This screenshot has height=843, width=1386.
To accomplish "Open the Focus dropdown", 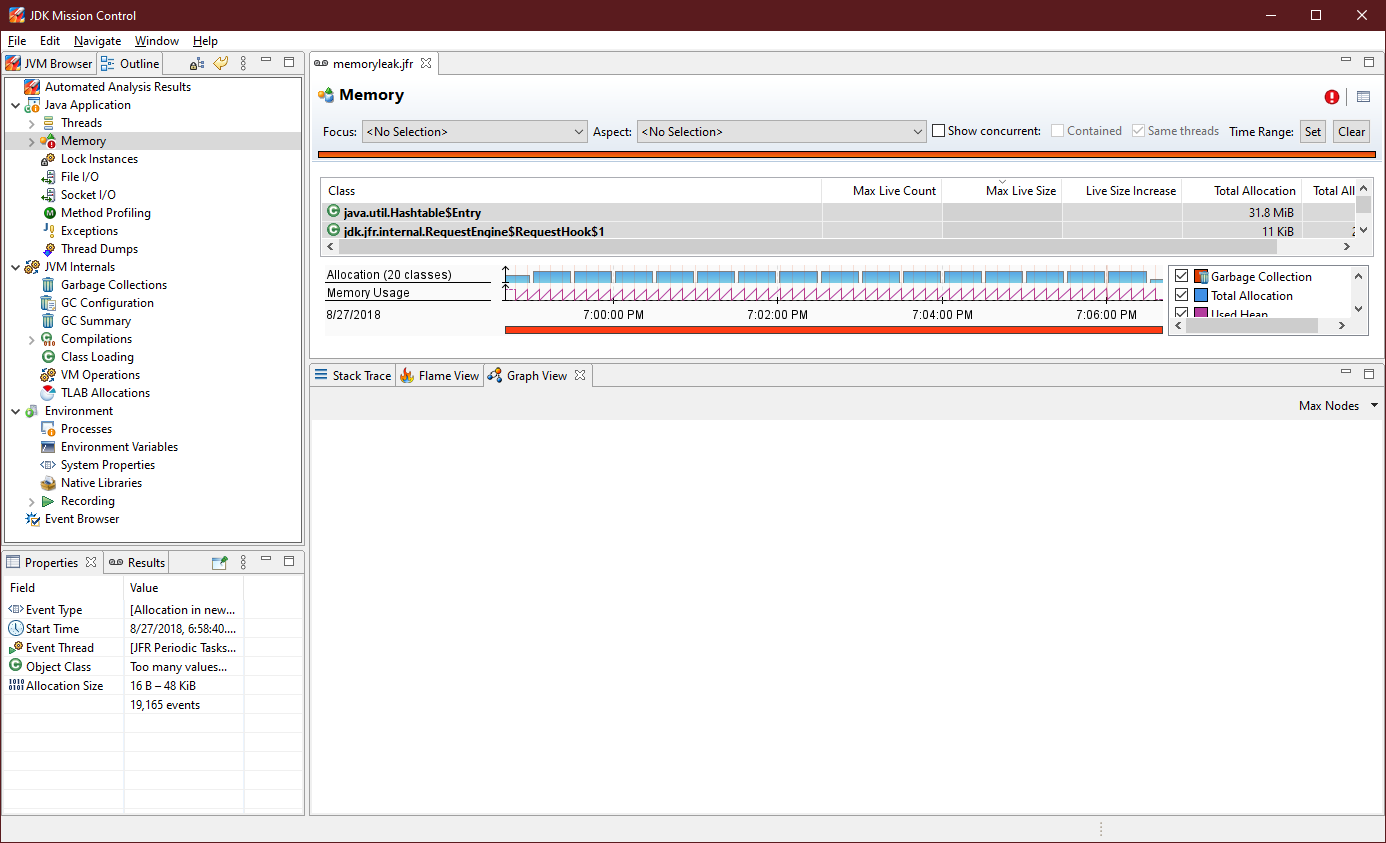I will 474,132.
